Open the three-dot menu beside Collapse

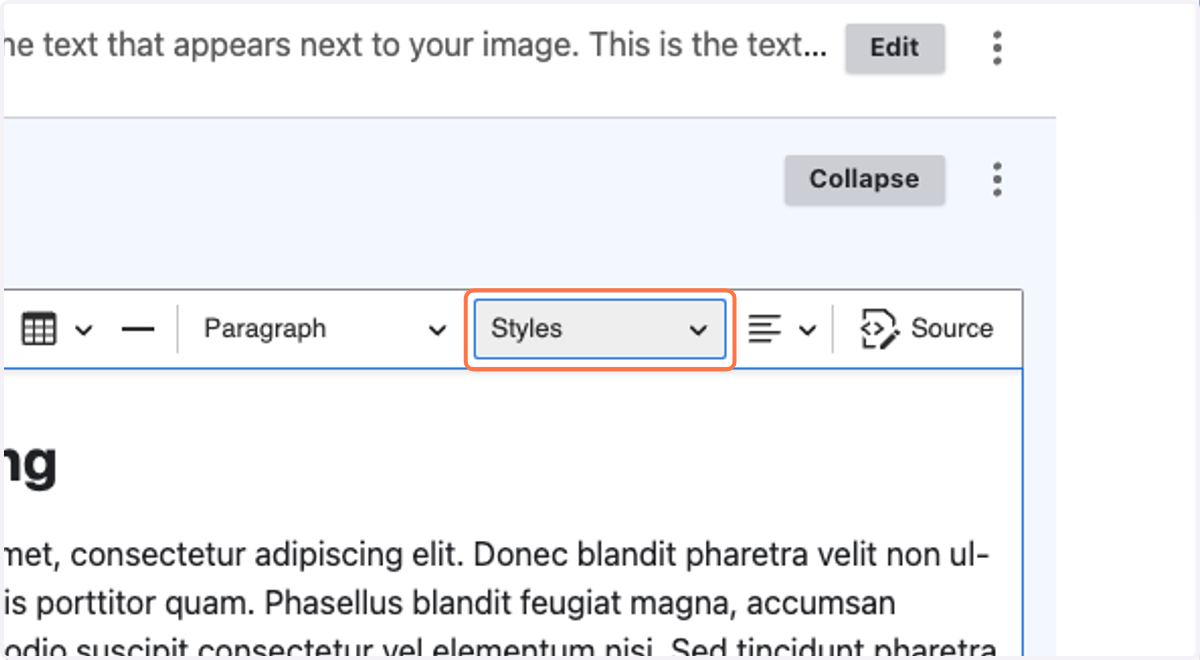click(x=996, y=180)
